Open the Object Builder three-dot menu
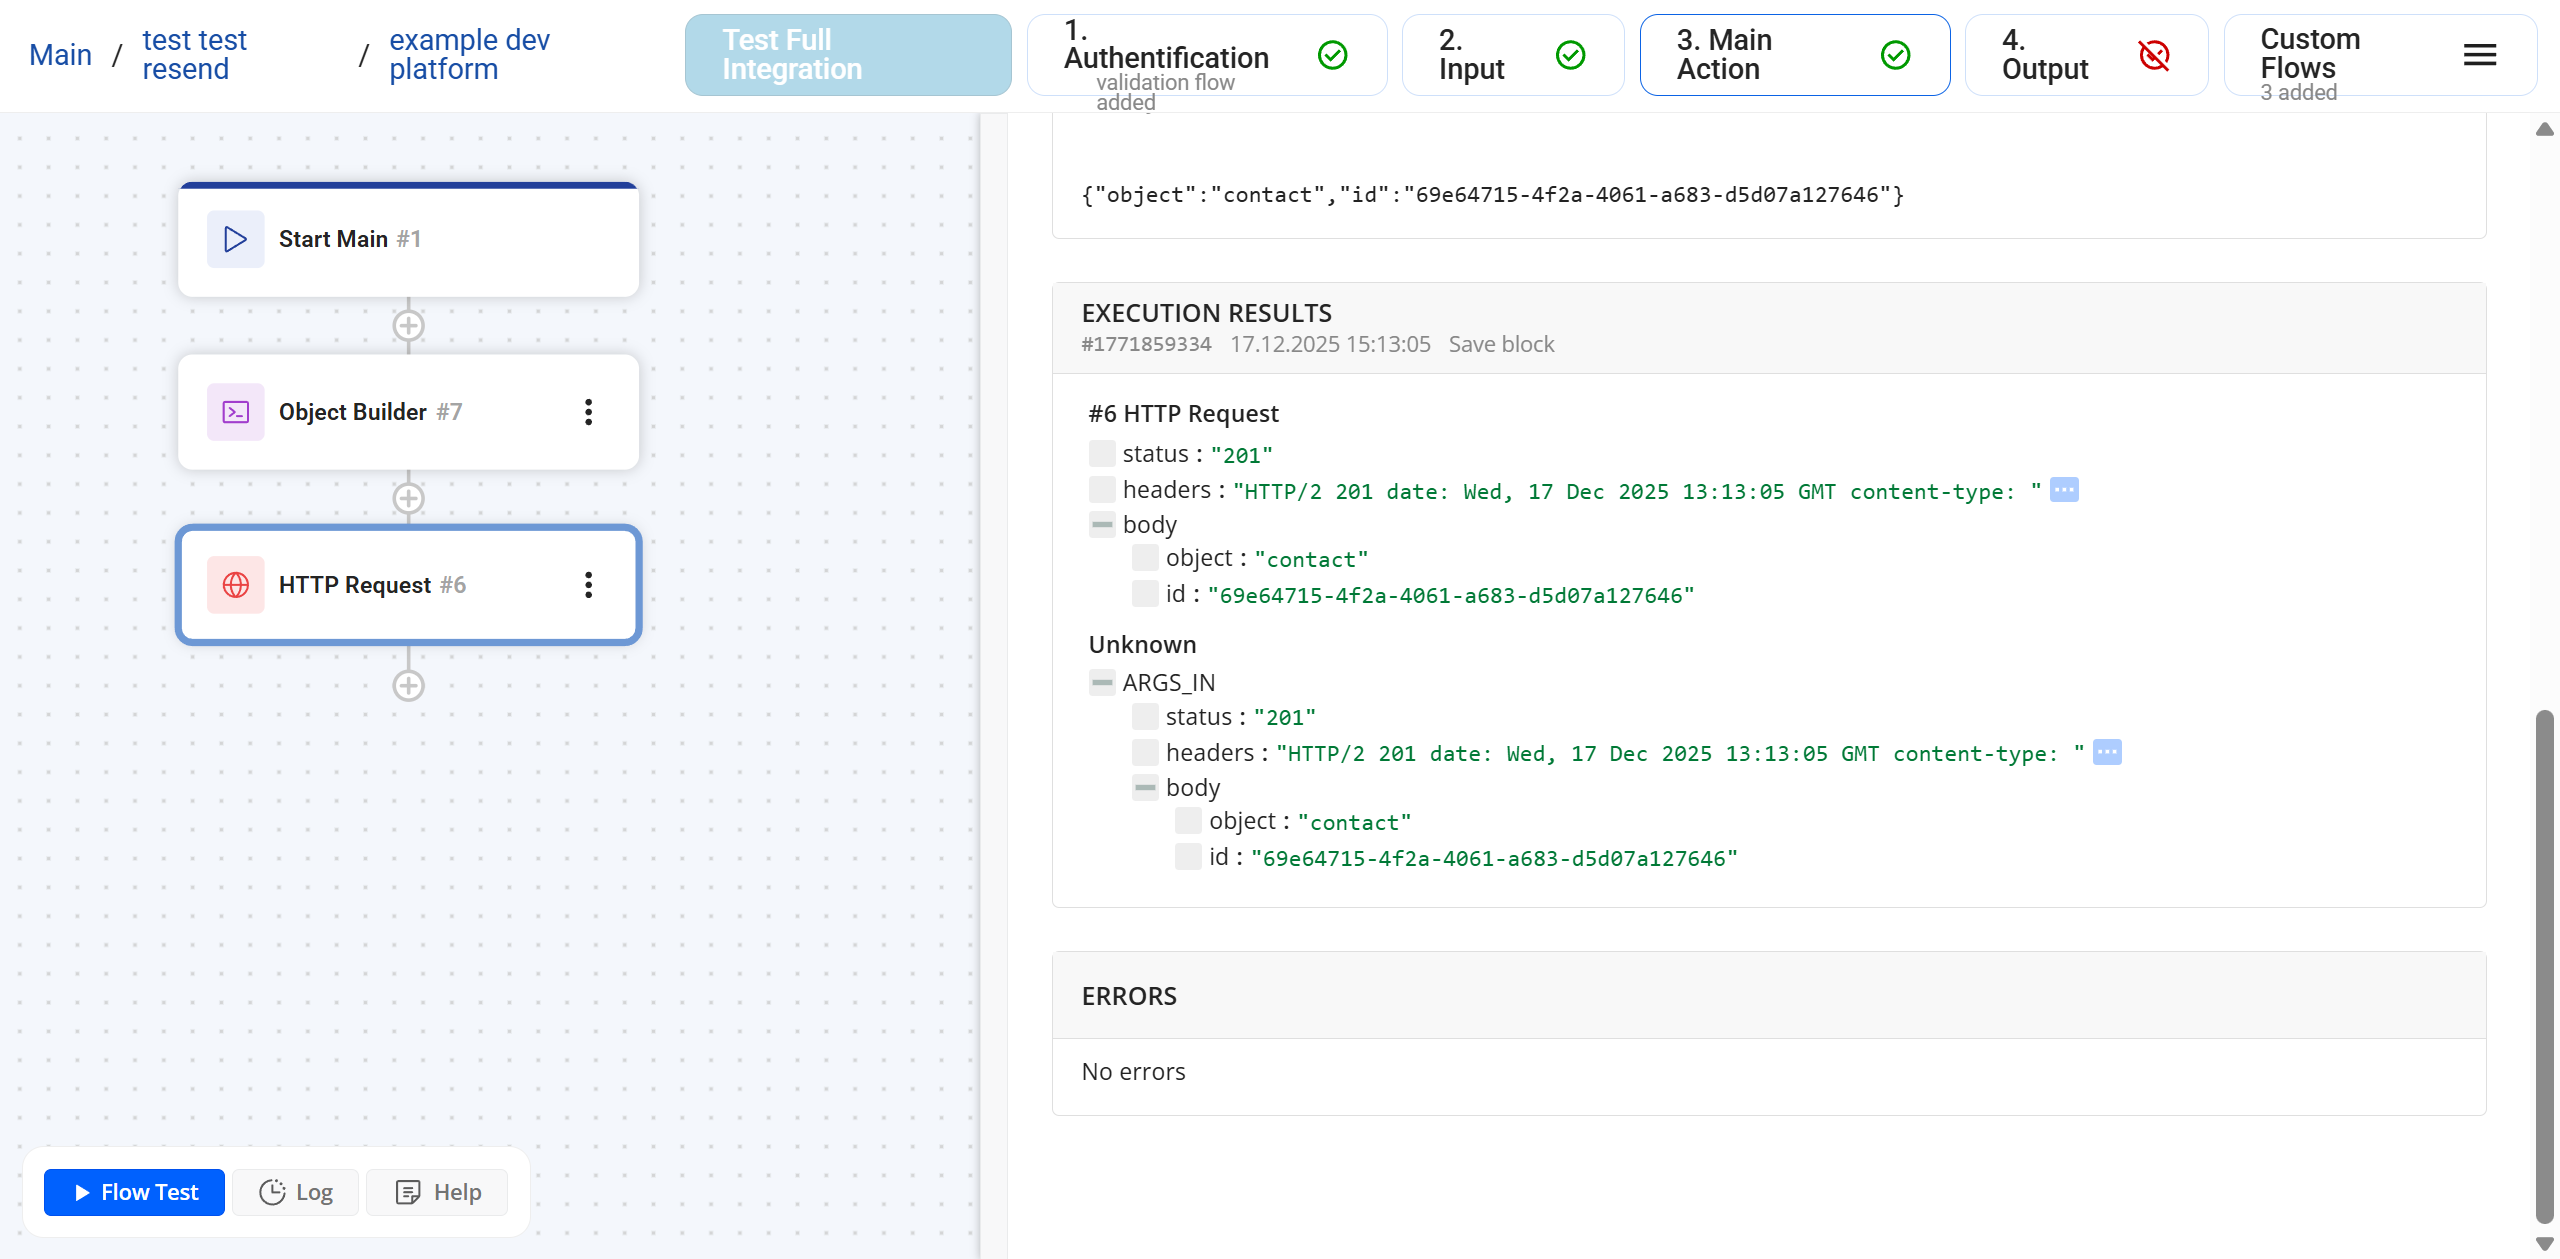 click(x=588, y=412)
